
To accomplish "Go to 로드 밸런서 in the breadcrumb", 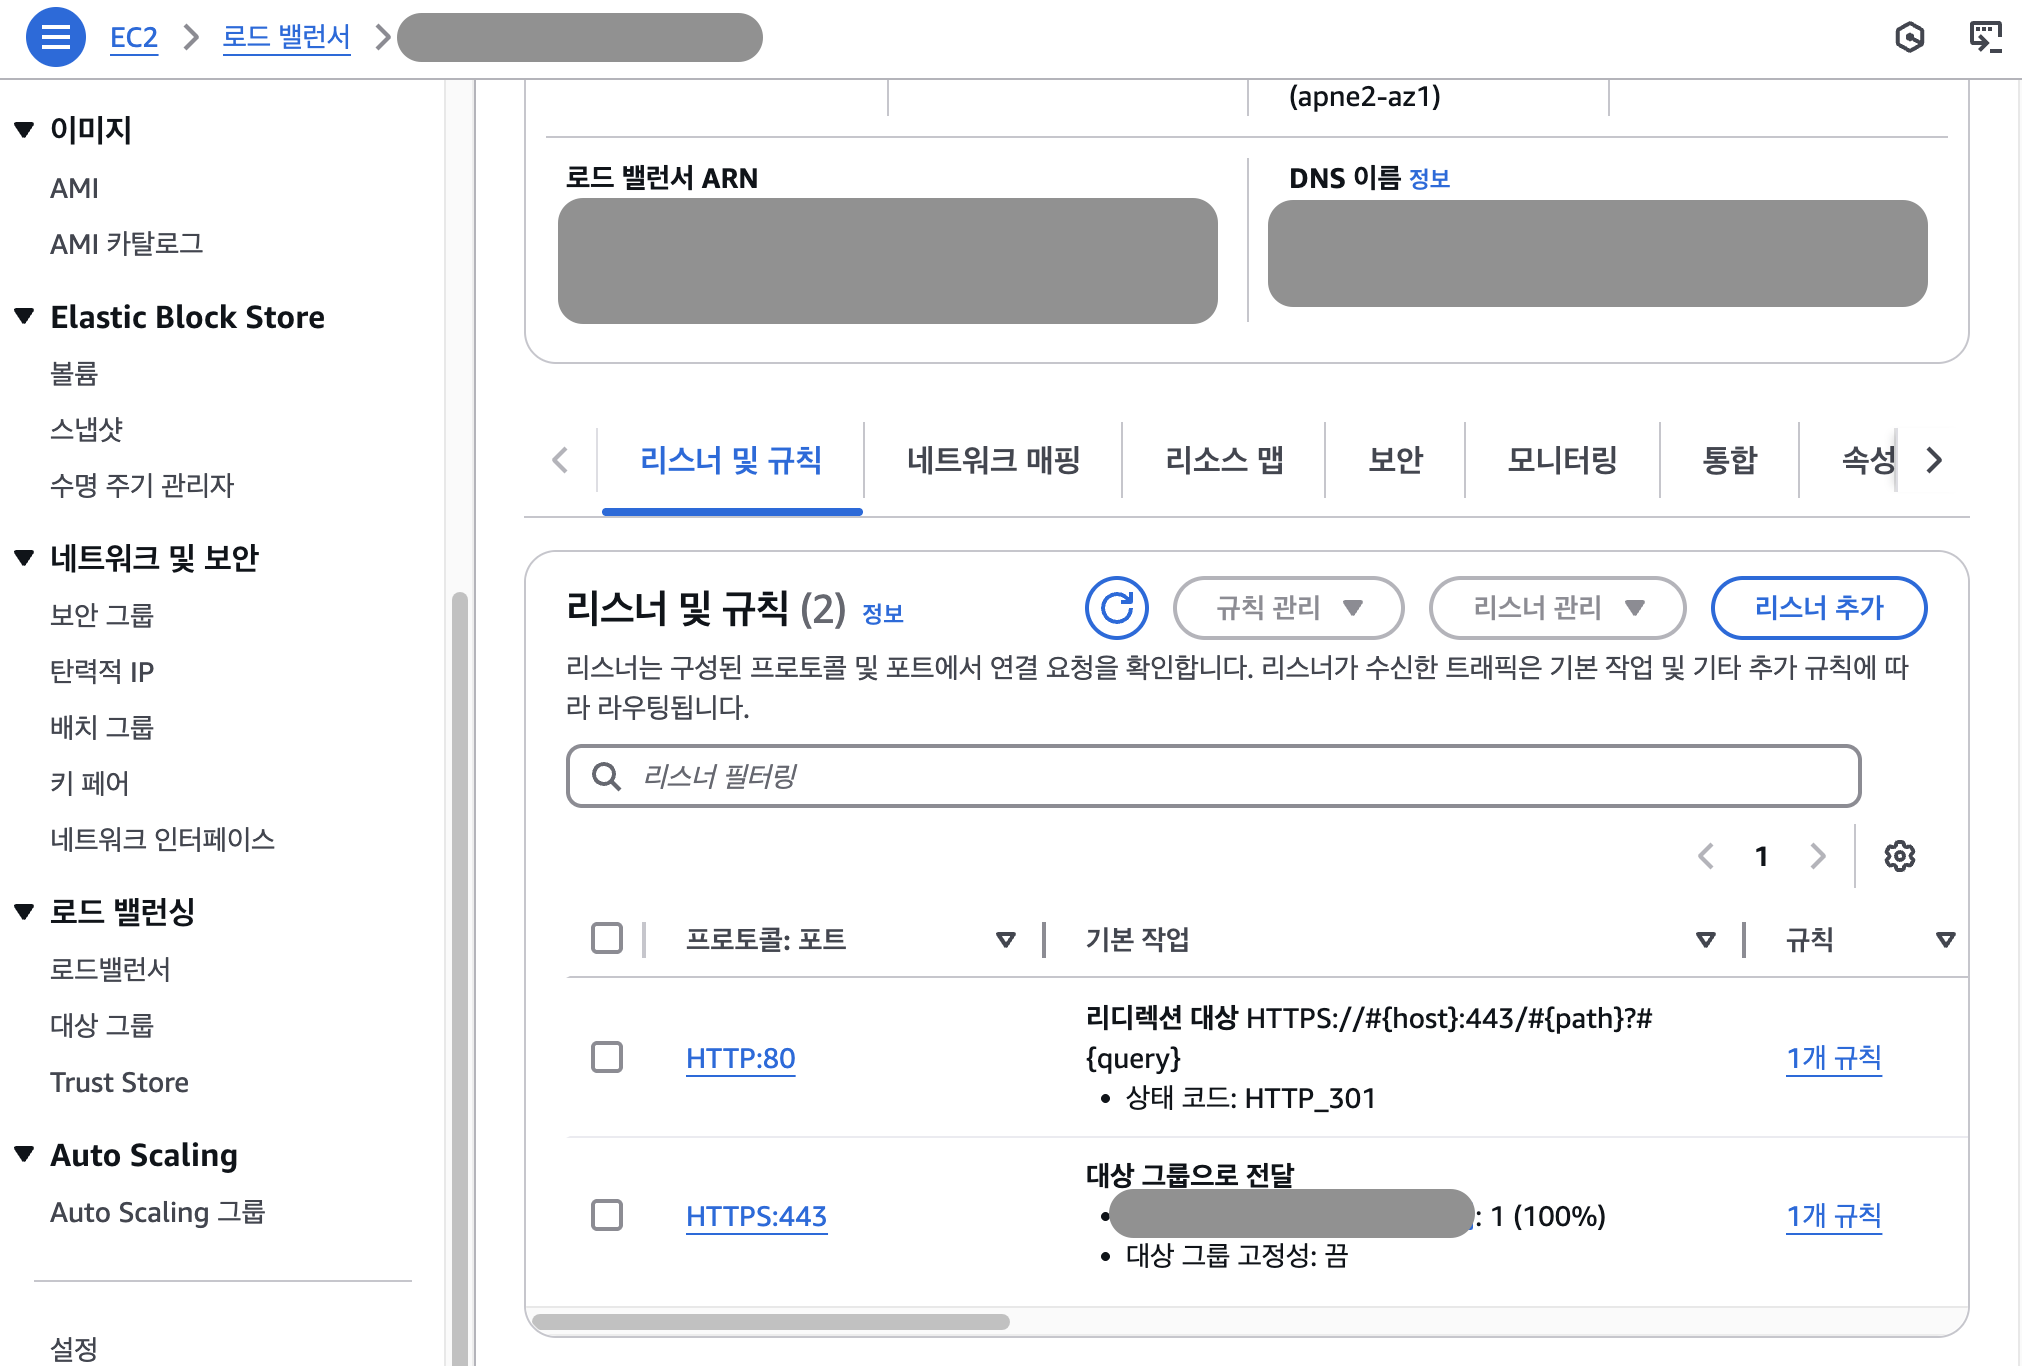I will coord(286,38).
